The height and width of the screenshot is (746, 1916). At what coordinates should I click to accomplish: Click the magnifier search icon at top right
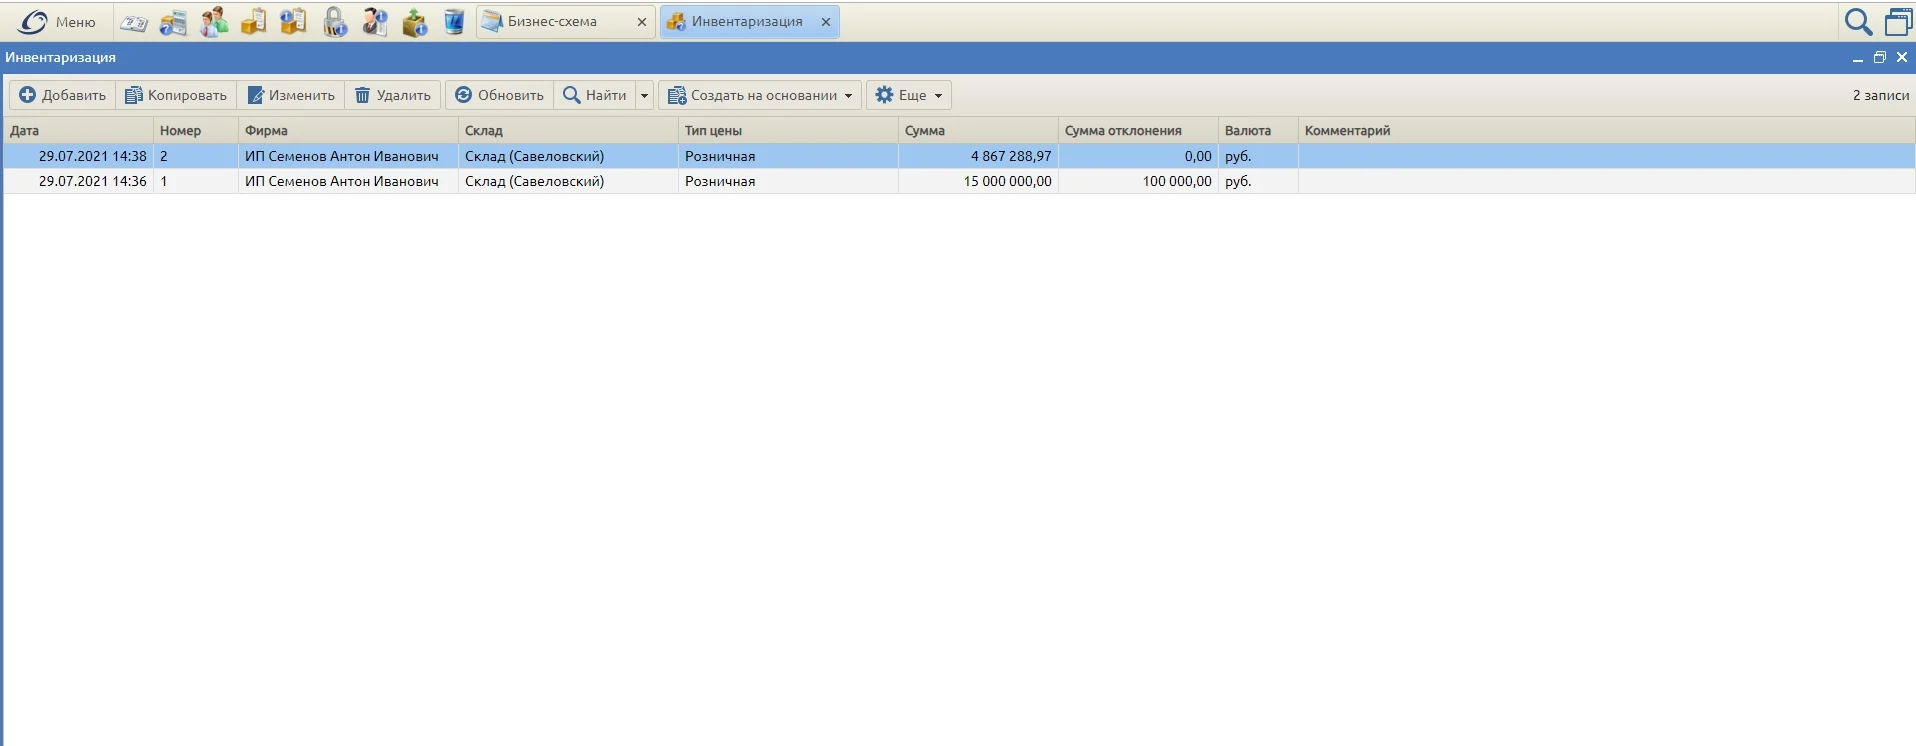pyautogui.click(x=1858, y=21)
